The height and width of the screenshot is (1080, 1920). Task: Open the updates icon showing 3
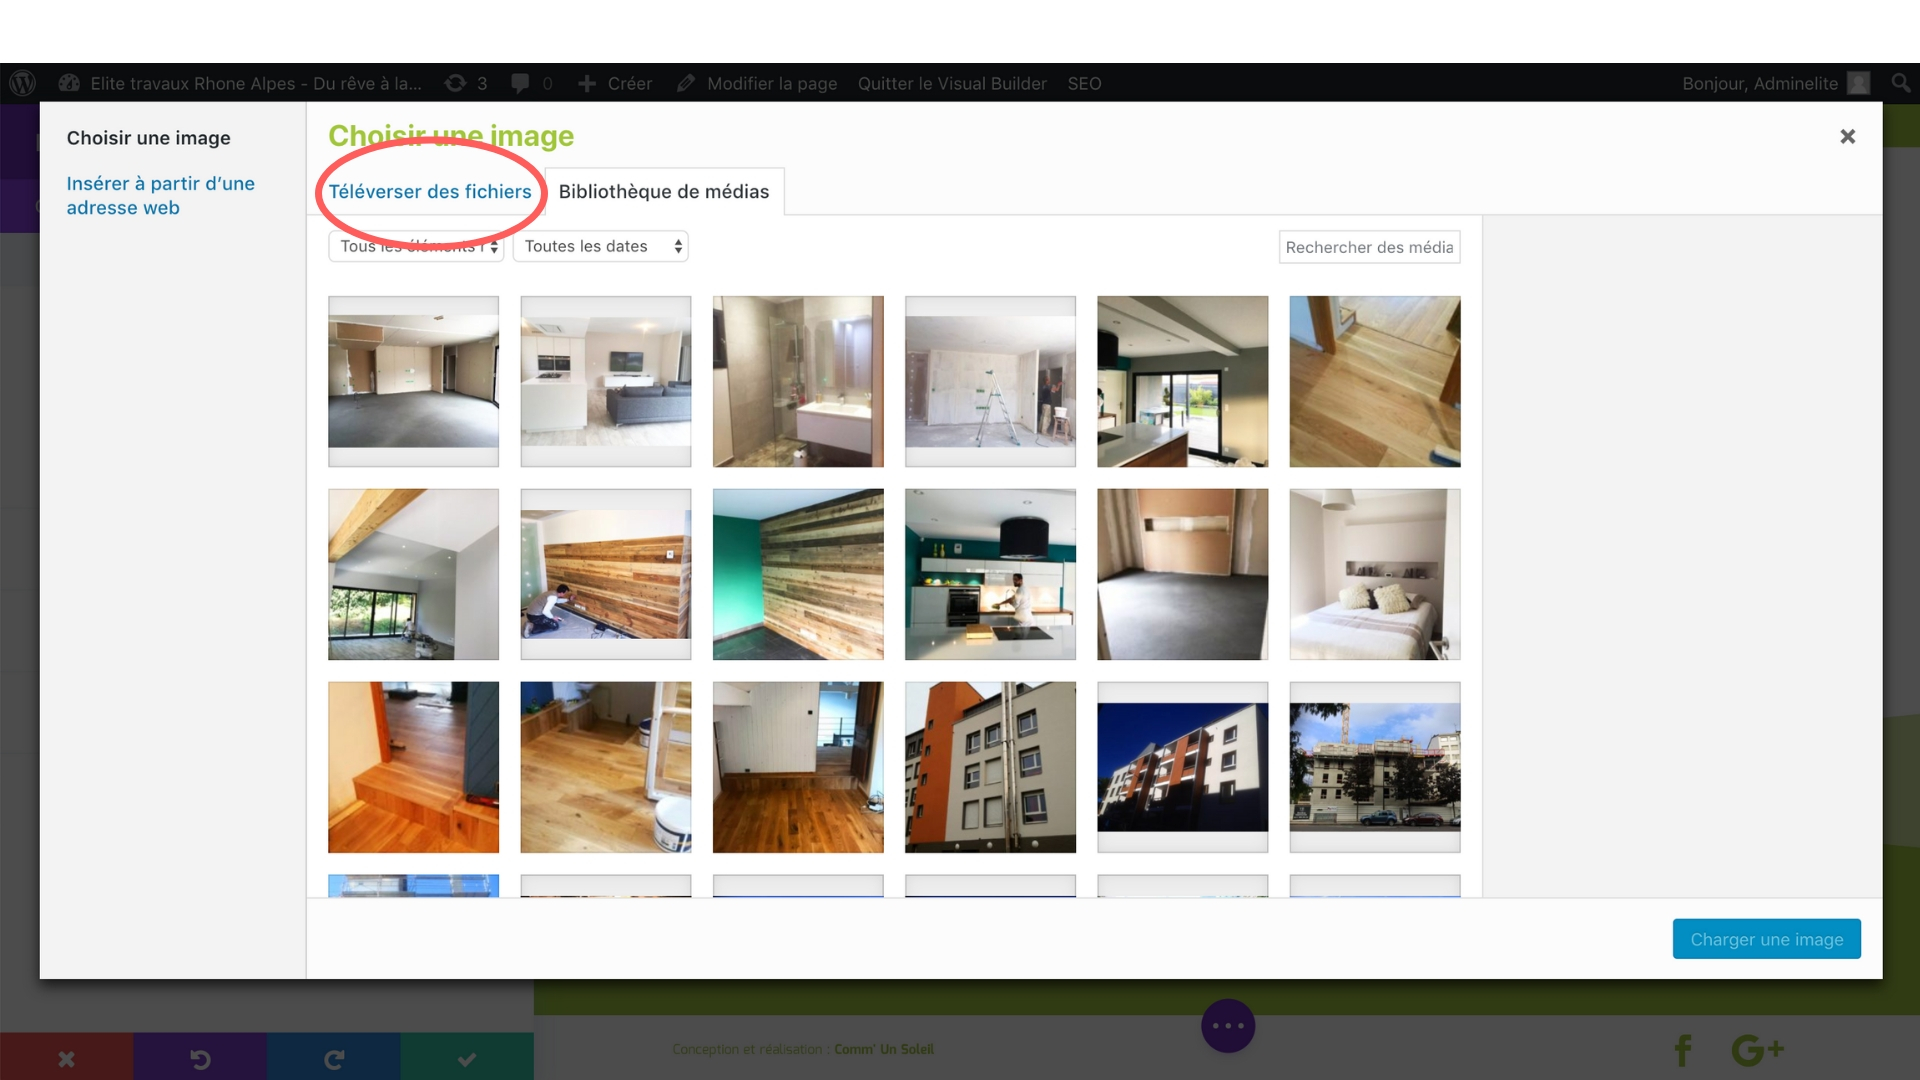[x=466, y=83]
